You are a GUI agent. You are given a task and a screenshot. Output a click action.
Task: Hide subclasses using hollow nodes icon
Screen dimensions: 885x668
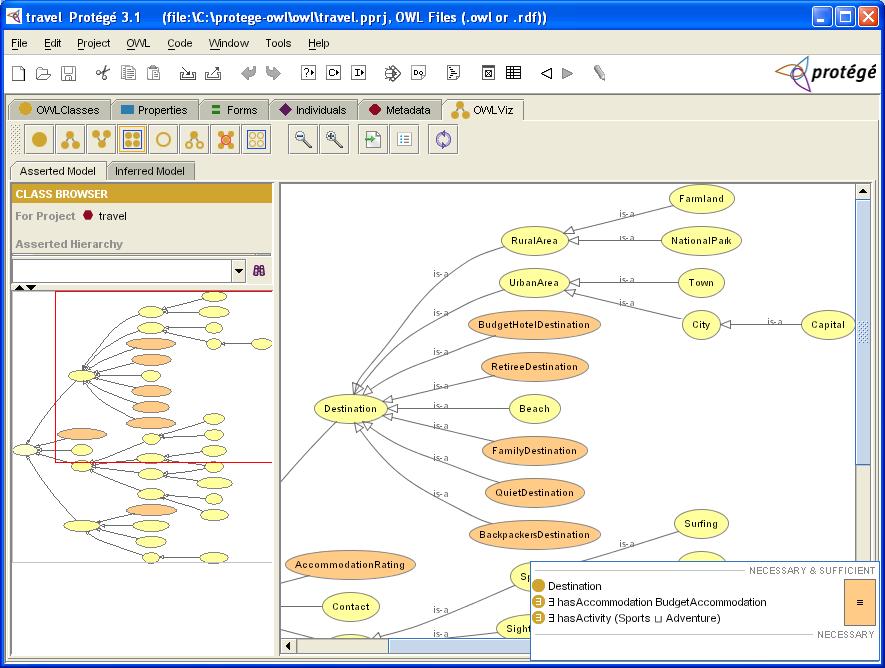click(x=195, y=139)
